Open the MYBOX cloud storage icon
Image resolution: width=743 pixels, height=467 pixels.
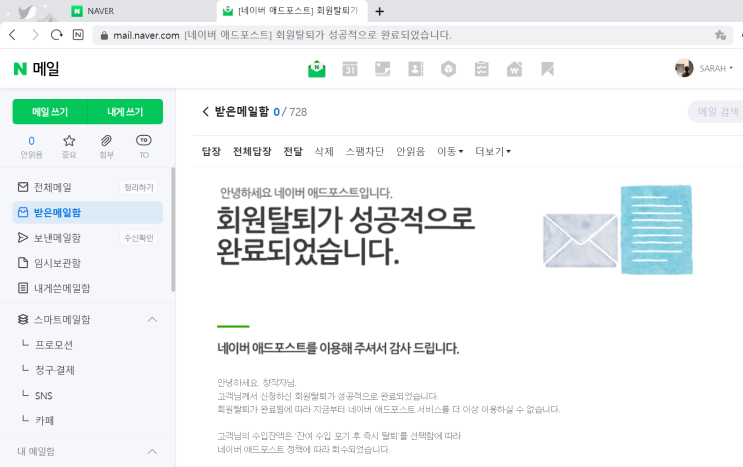click(448, 69)
